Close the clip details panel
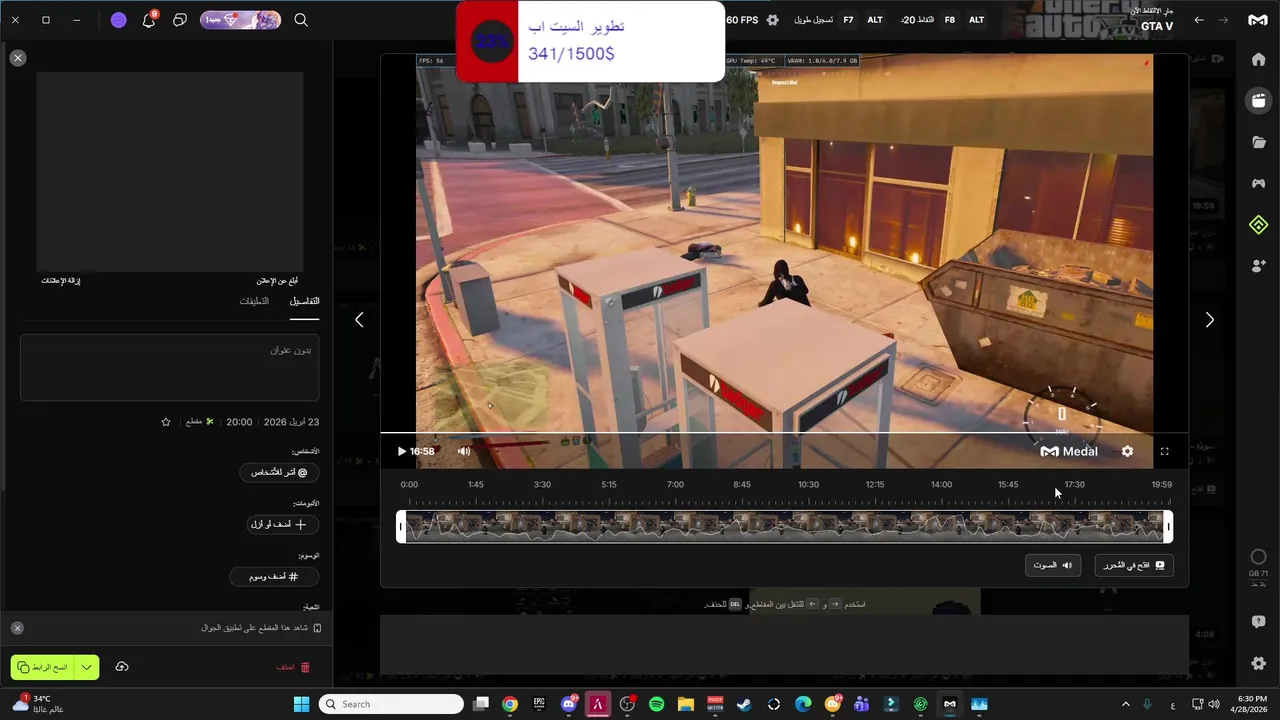This screenshot has width=1280, height=720. point(17,58)
